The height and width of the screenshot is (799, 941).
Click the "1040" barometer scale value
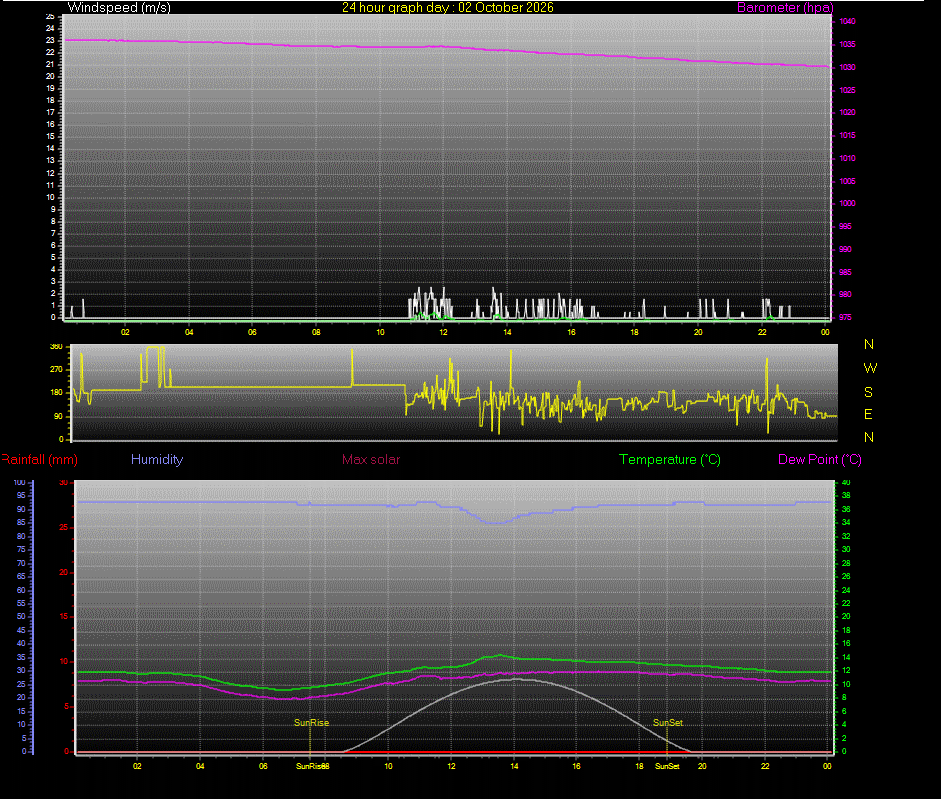pos(847,22)
